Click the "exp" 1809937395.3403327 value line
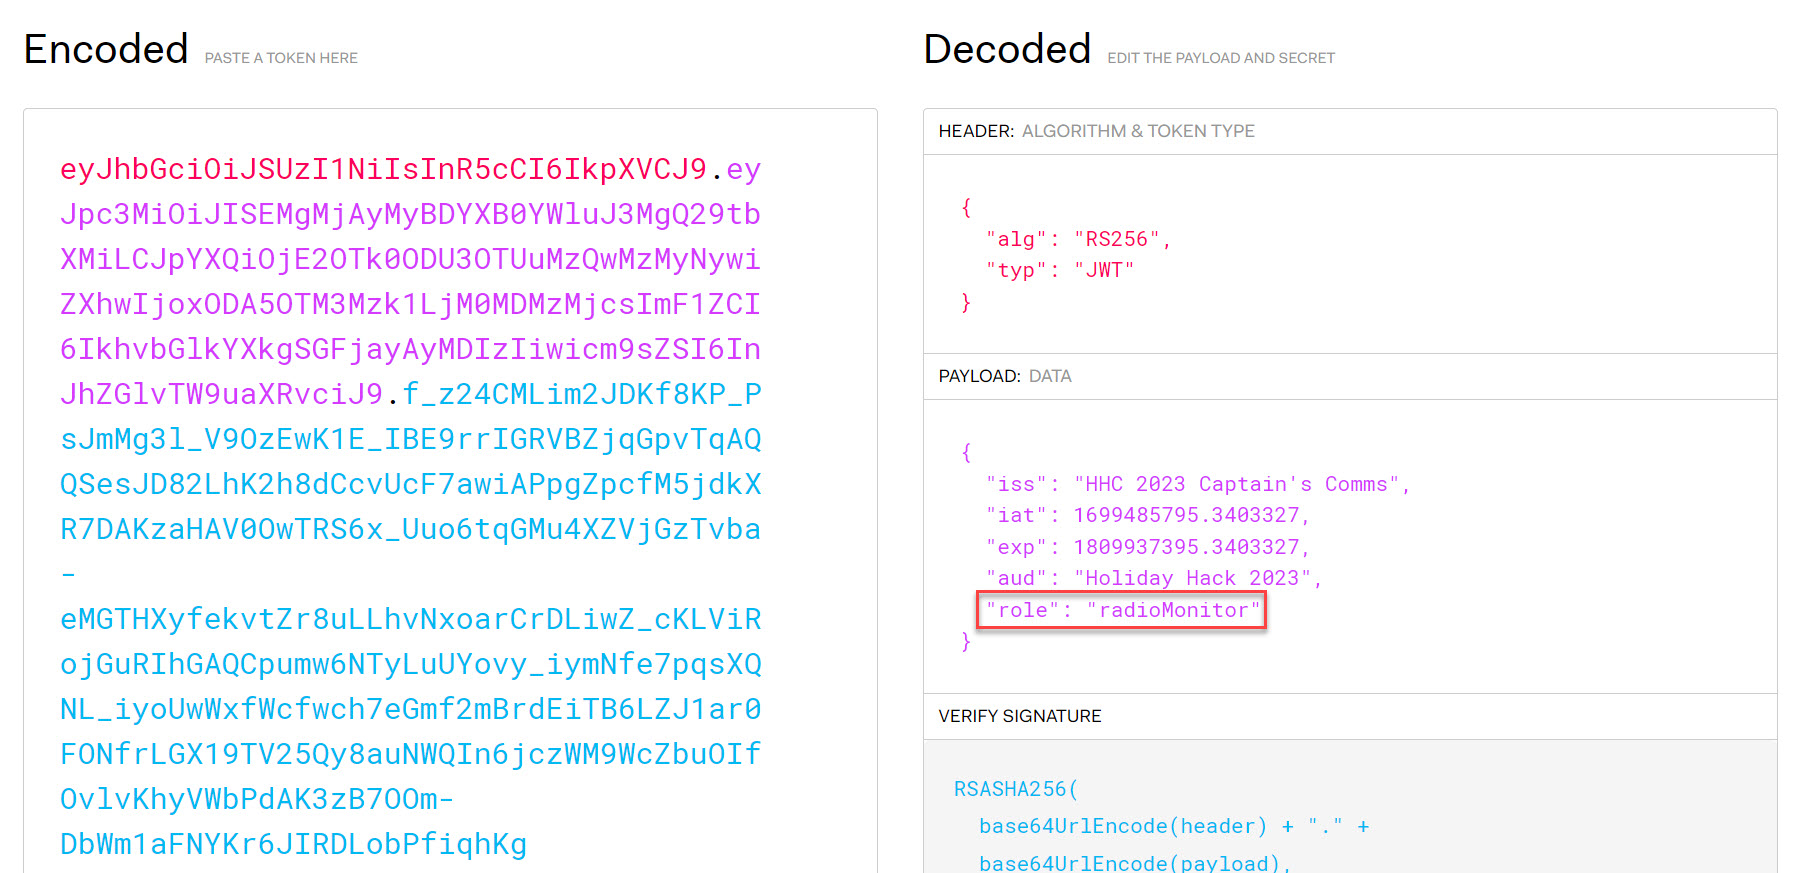 click(1148, 547)
